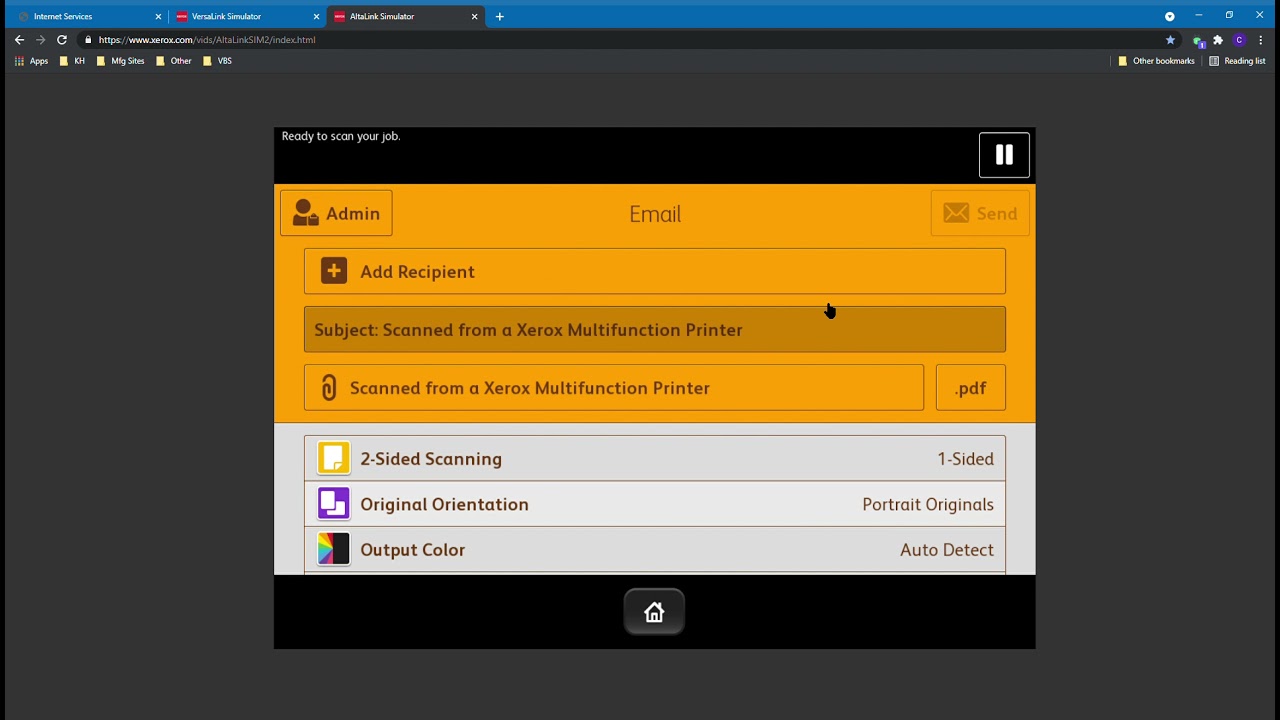Open 2-Sided Scanning option showing 1-Sided
Image resolution: width=1280 pixels, height=720 pixels.
[655, 458]
